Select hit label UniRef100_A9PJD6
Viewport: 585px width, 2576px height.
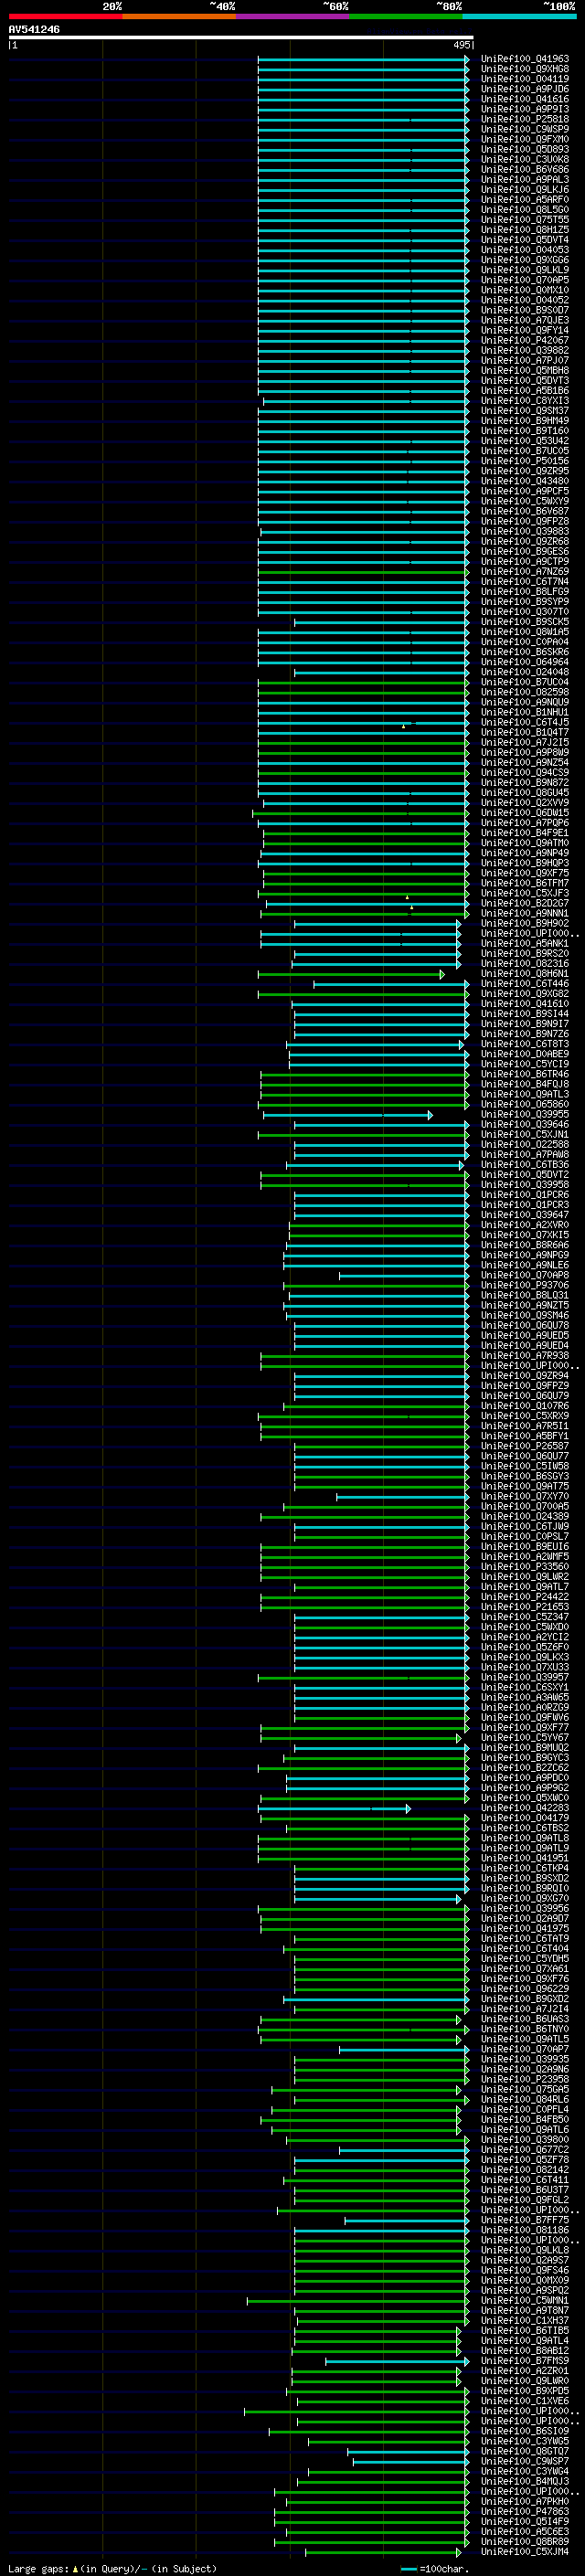tap(525, 89)
